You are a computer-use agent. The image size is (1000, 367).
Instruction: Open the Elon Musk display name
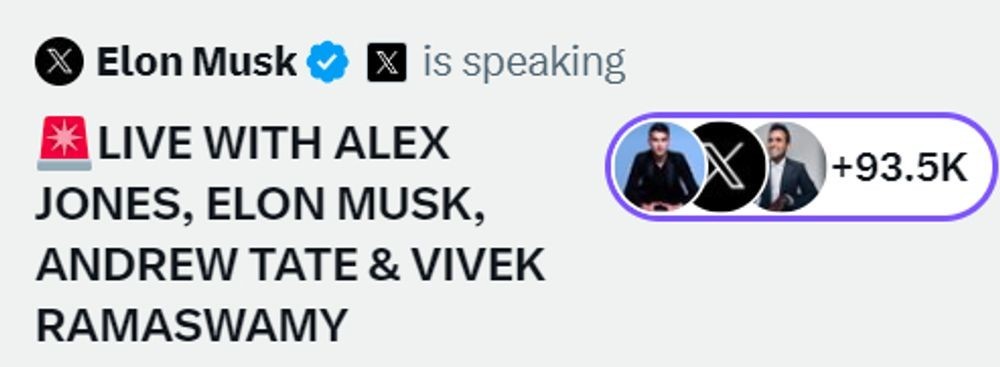coord(196,62)
